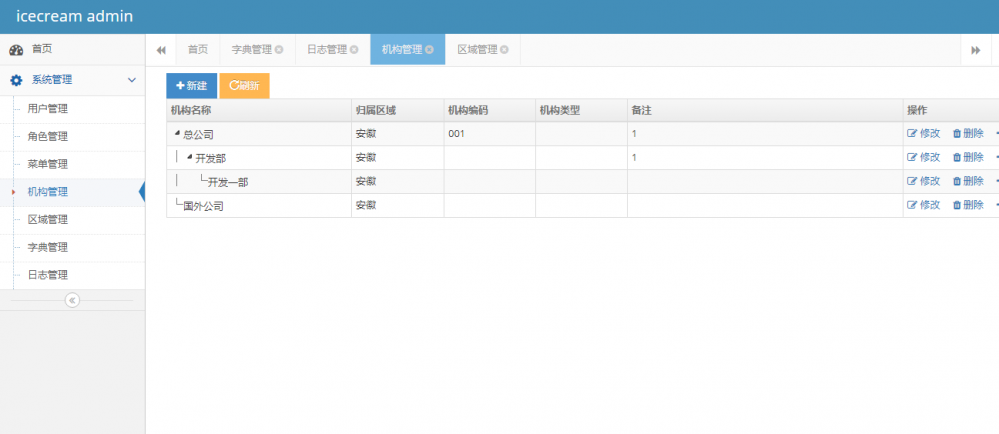
Task: Collapse the sidebar with double-arrow button
Action: tap(72, 300)
